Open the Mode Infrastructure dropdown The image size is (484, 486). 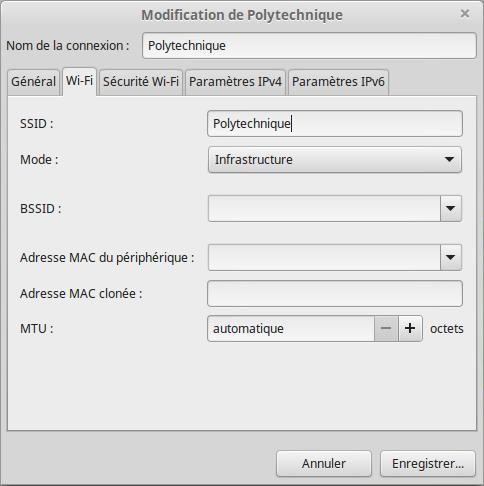335,160
